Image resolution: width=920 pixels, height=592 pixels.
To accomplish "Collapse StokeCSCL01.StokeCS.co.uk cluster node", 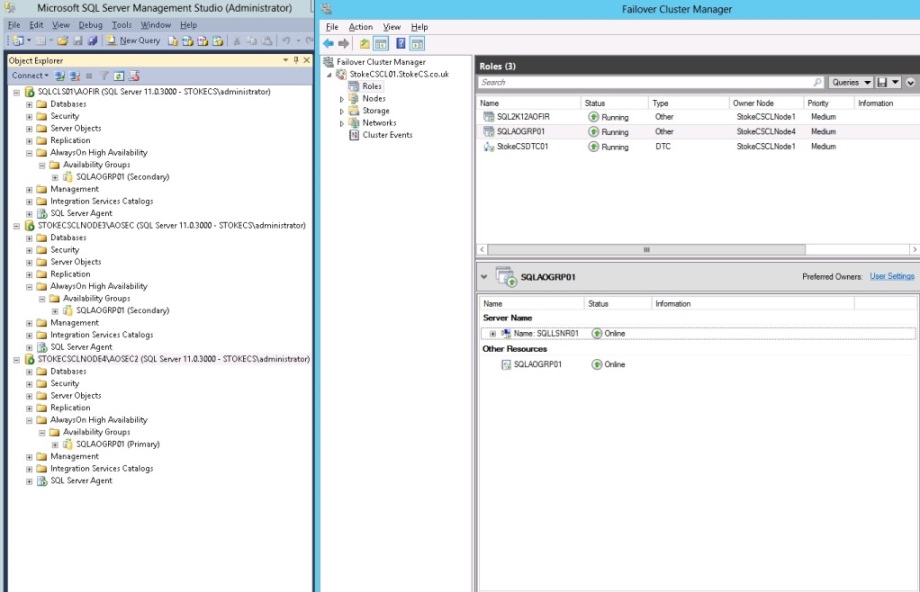I will 329,75.
